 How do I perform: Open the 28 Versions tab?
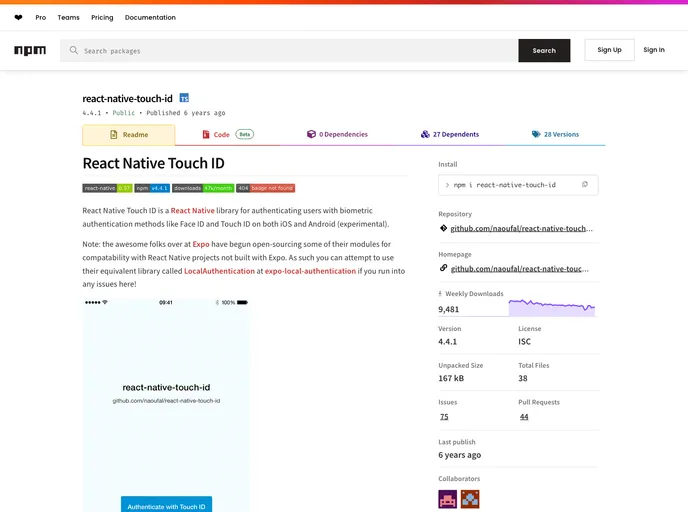[x=555, y=135]
